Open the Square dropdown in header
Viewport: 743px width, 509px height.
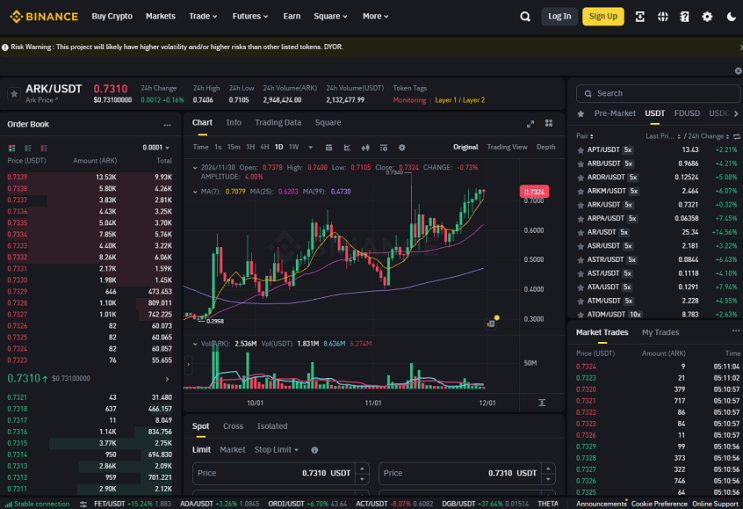tap(330, 17)
